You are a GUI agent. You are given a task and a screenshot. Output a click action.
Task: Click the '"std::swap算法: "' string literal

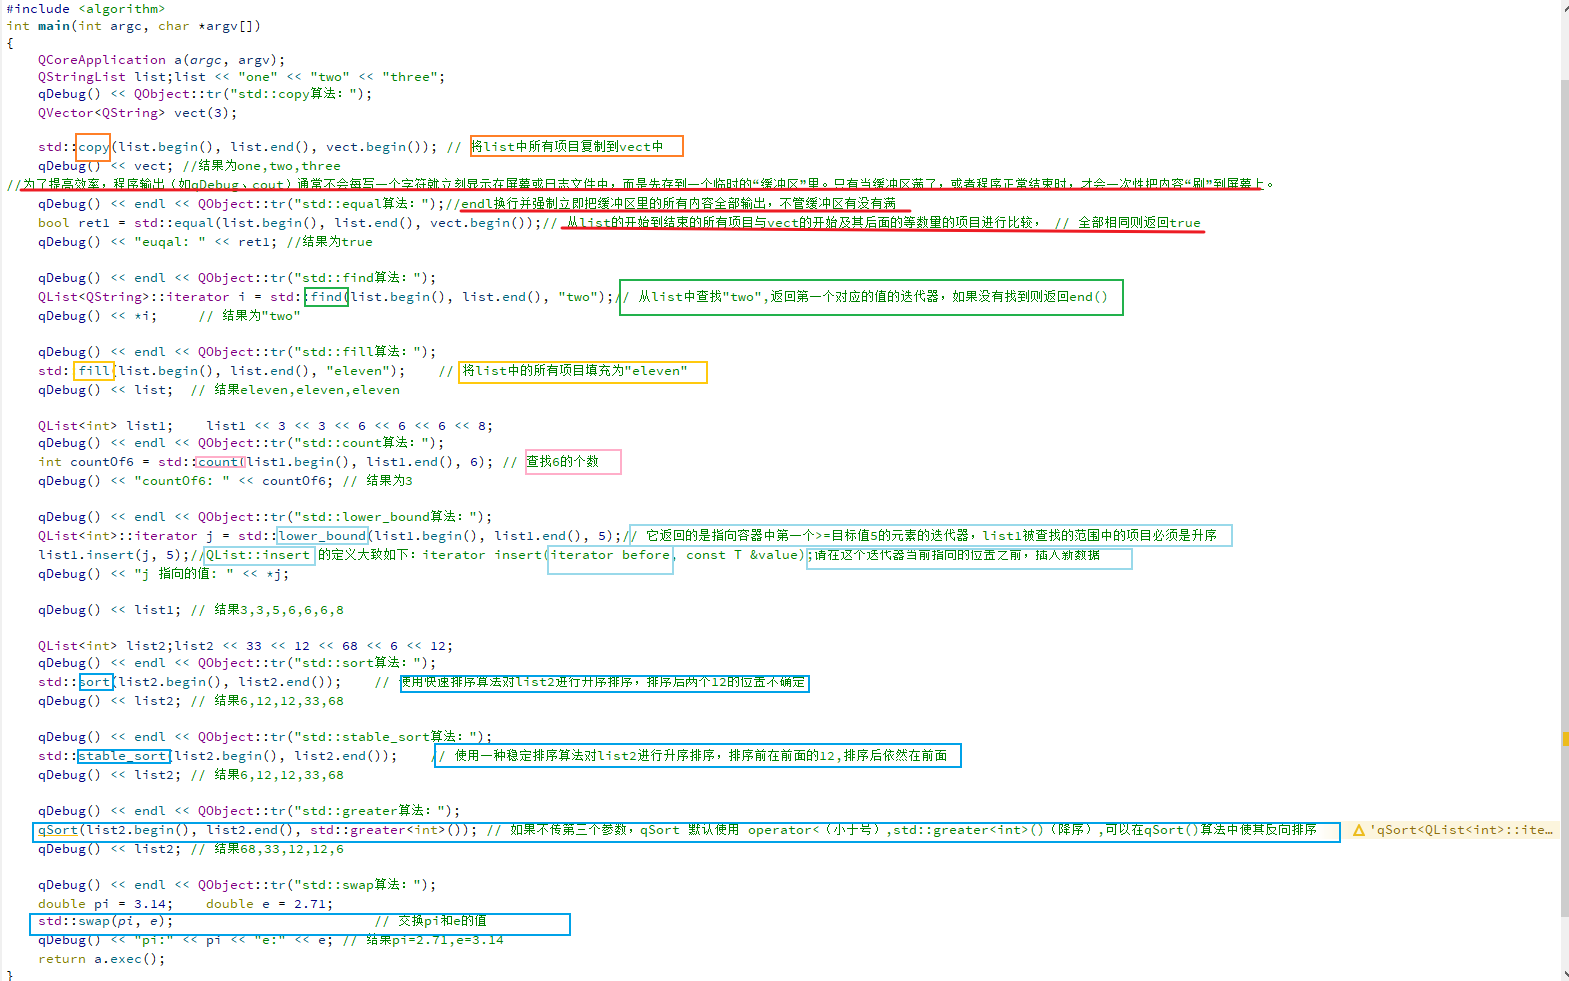point(358,885)
